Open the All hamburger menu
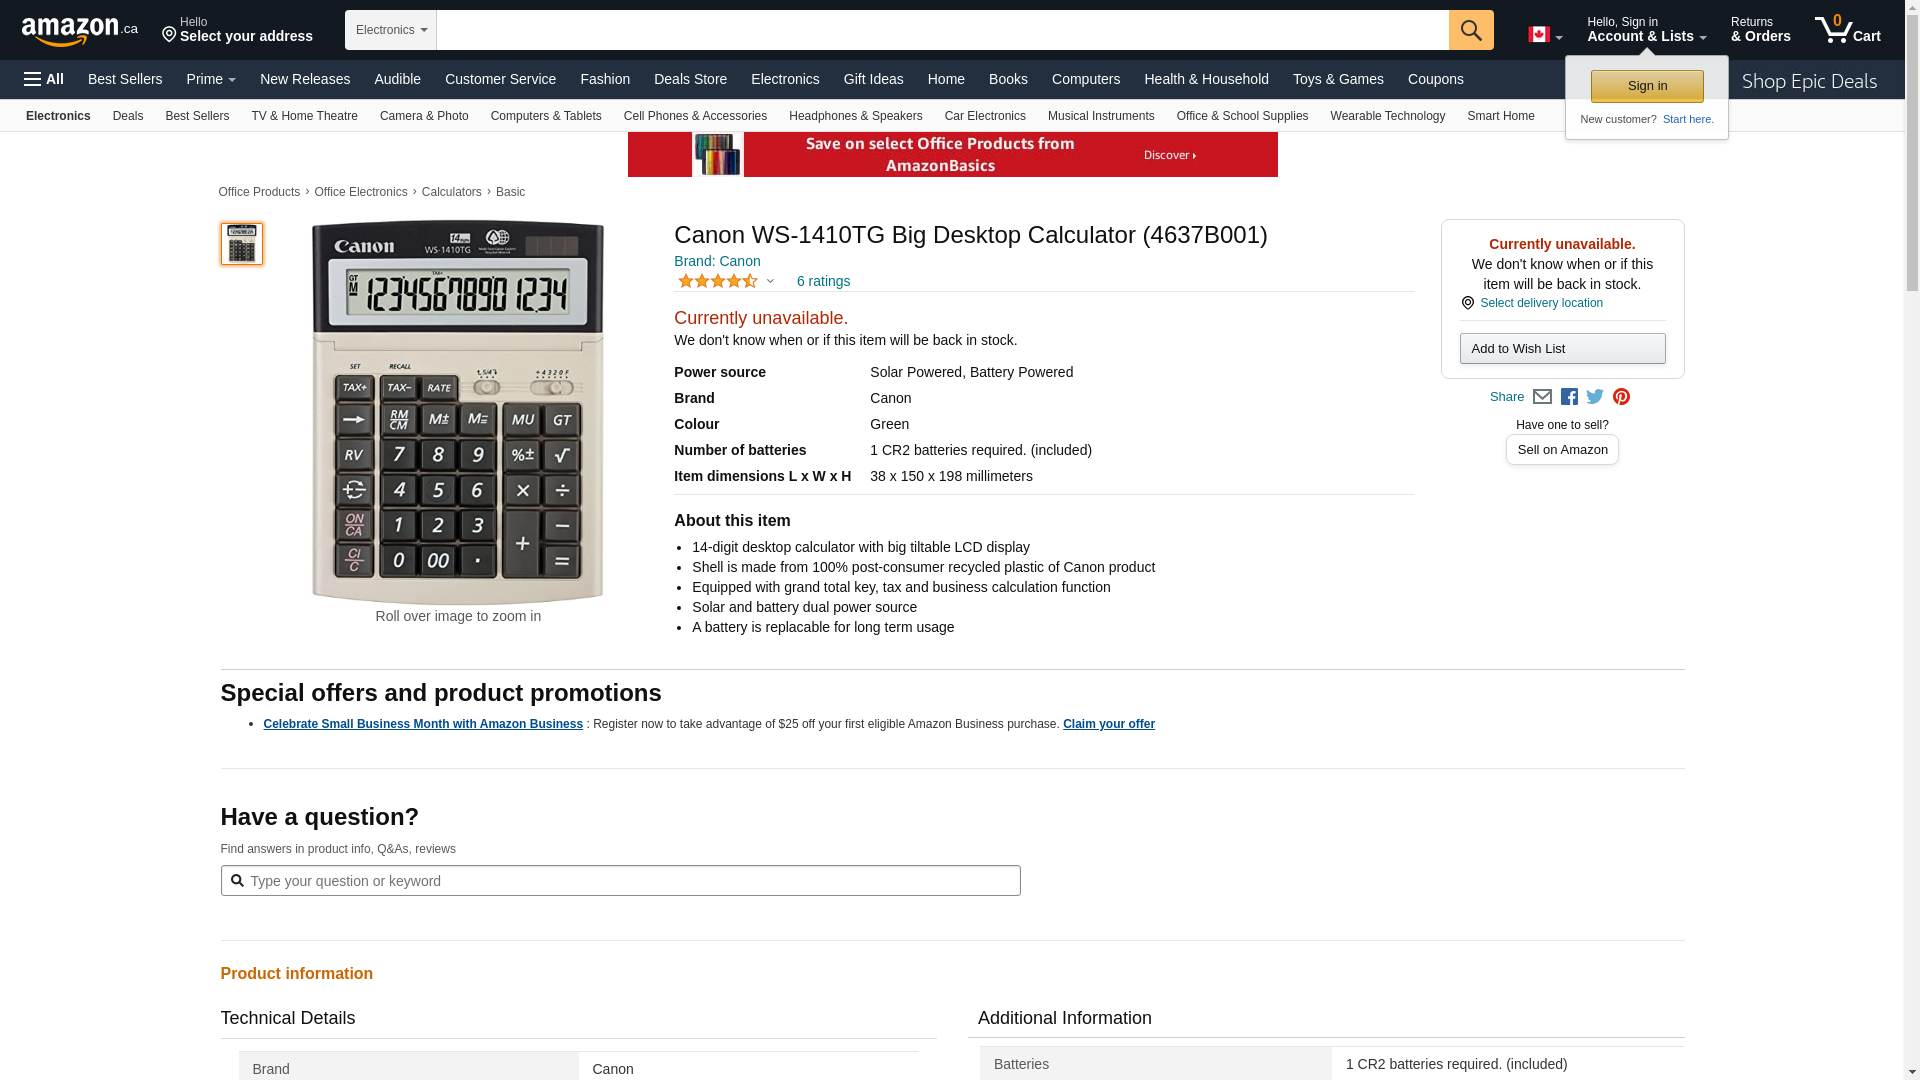The width and height of the screenshot is (1920, 1080). coord(44,79)
